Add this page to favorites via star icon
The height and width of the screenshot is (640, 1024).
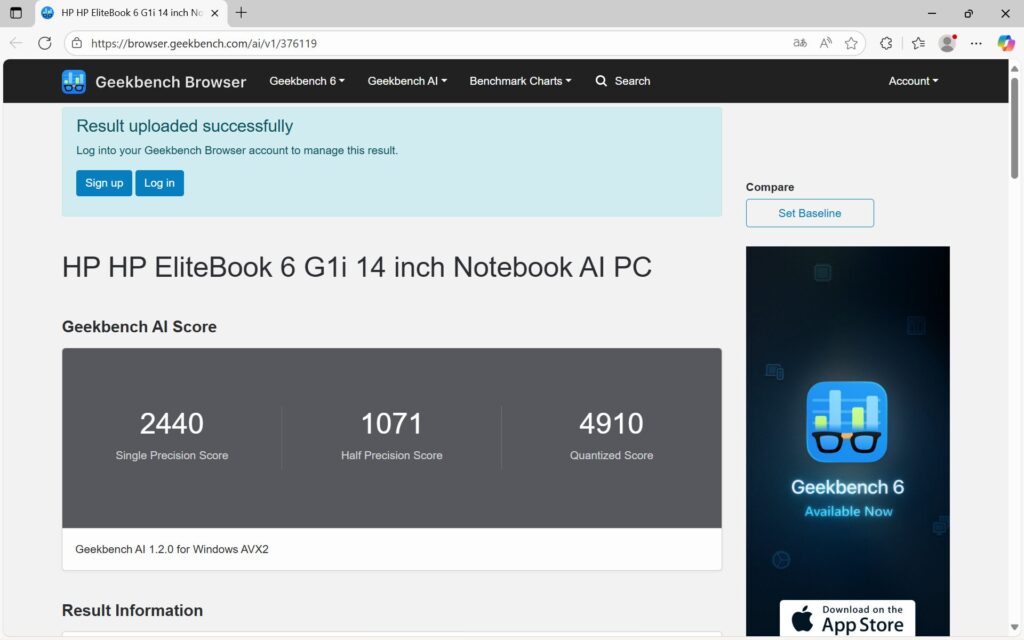[x=851, y=43]
